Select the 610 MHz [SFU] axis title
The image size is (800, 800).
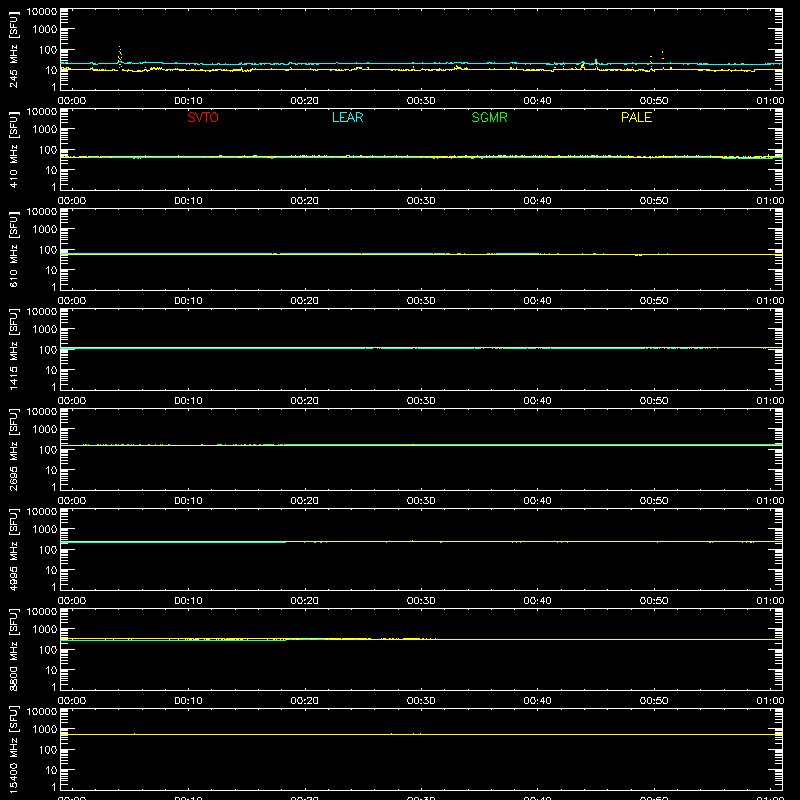(x=13, y=249)
